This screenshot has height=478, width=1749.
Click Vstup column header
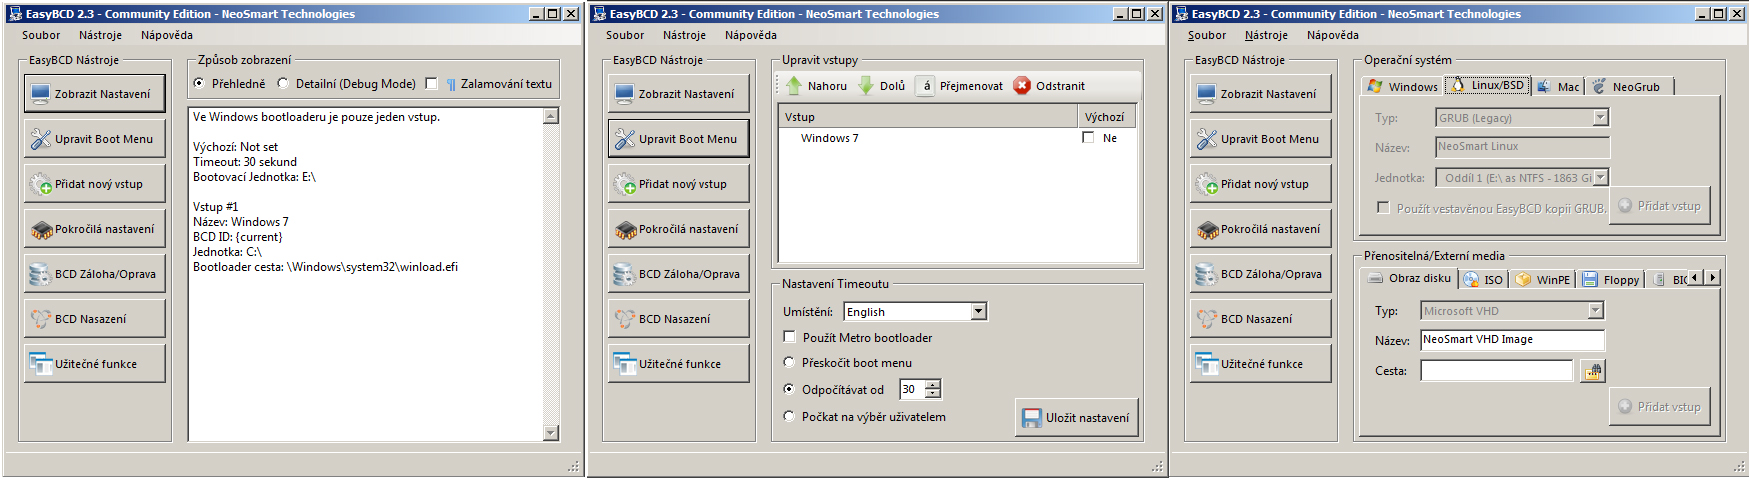click(928, 117)
